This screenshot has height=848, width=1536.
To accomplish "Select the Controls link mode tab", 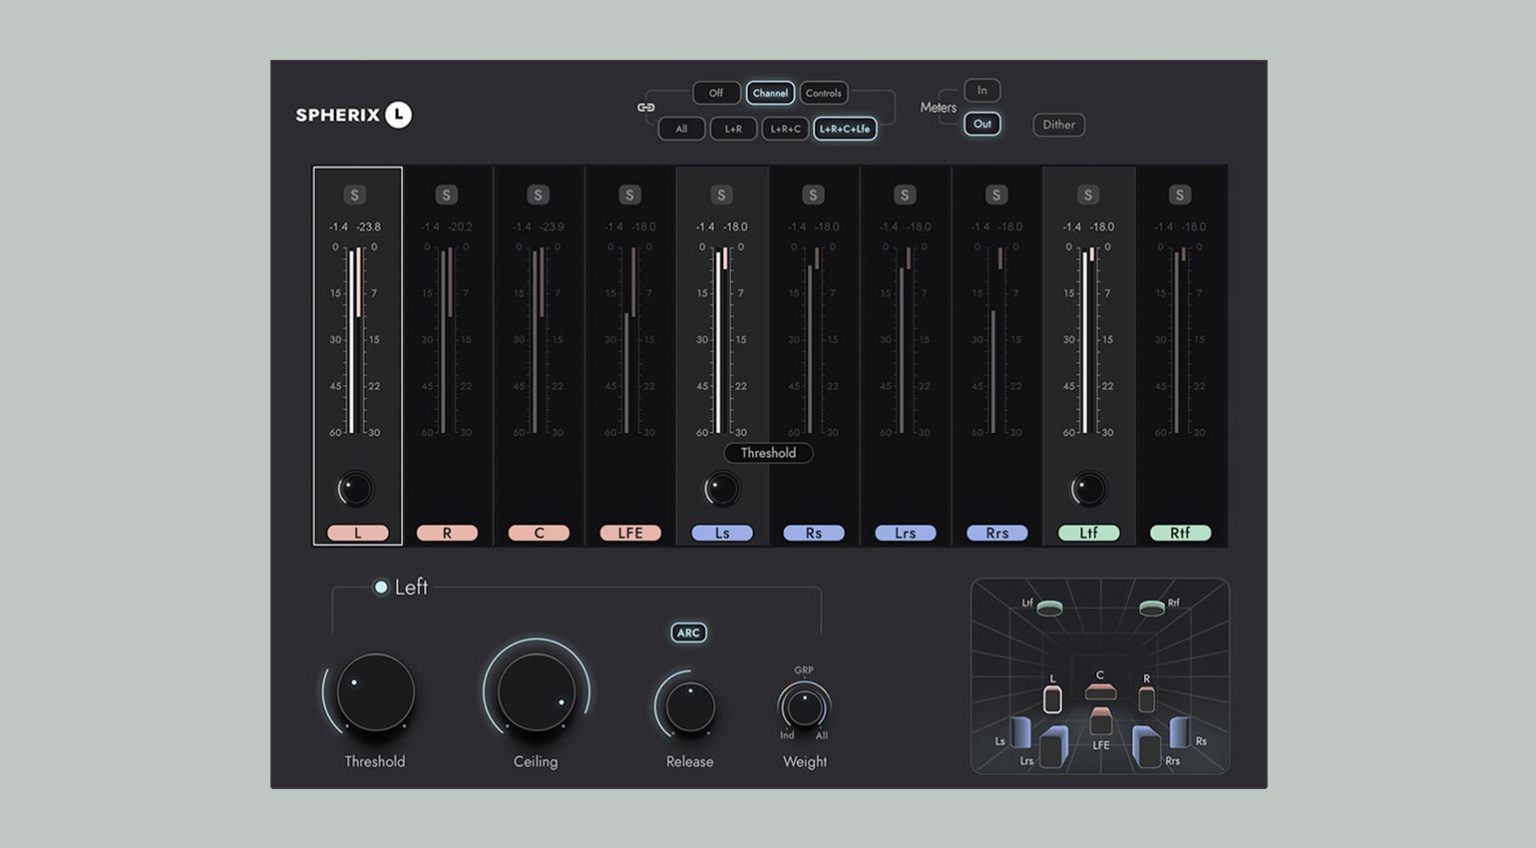I will pos(823,92).
